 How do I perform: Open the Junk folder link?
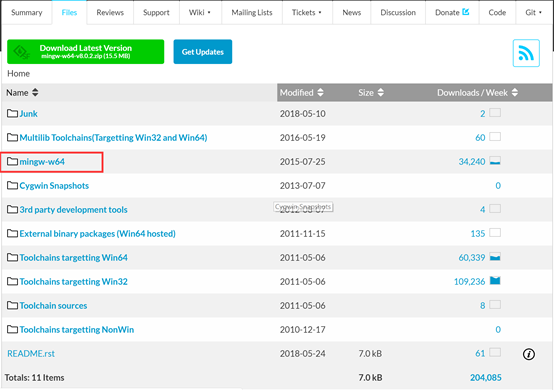pyautogui.click(x=29, y=113)
